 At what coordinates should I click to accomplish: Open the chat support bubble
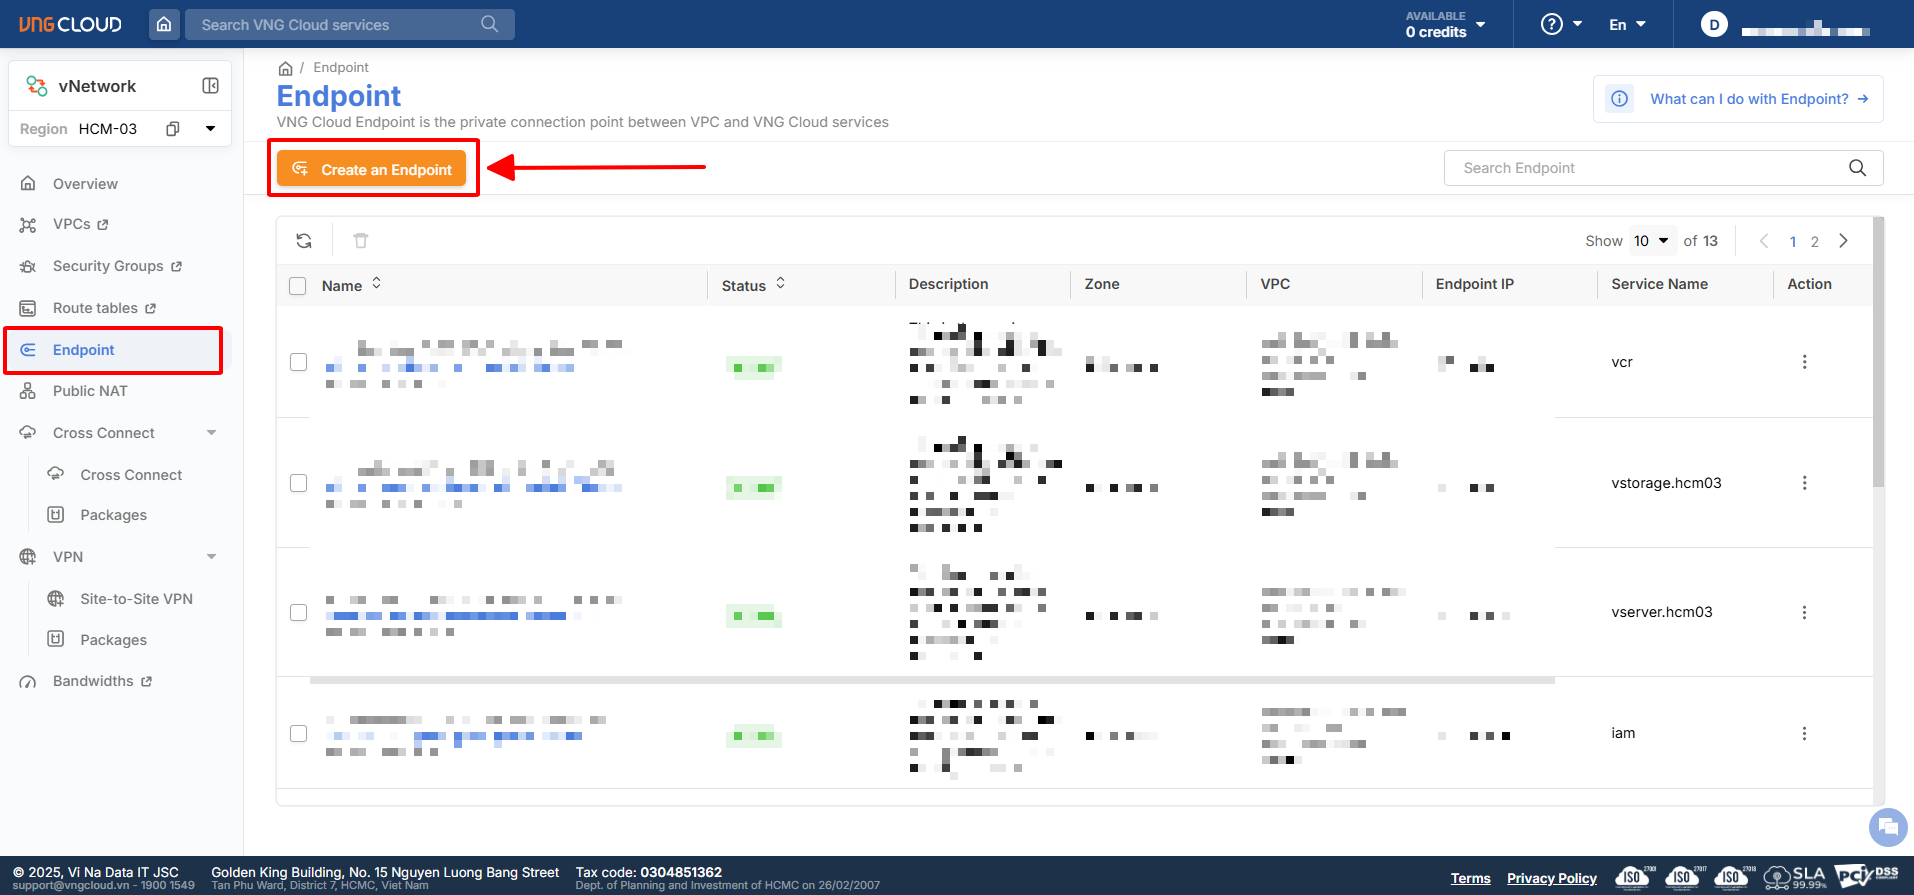pos(1887,827)
